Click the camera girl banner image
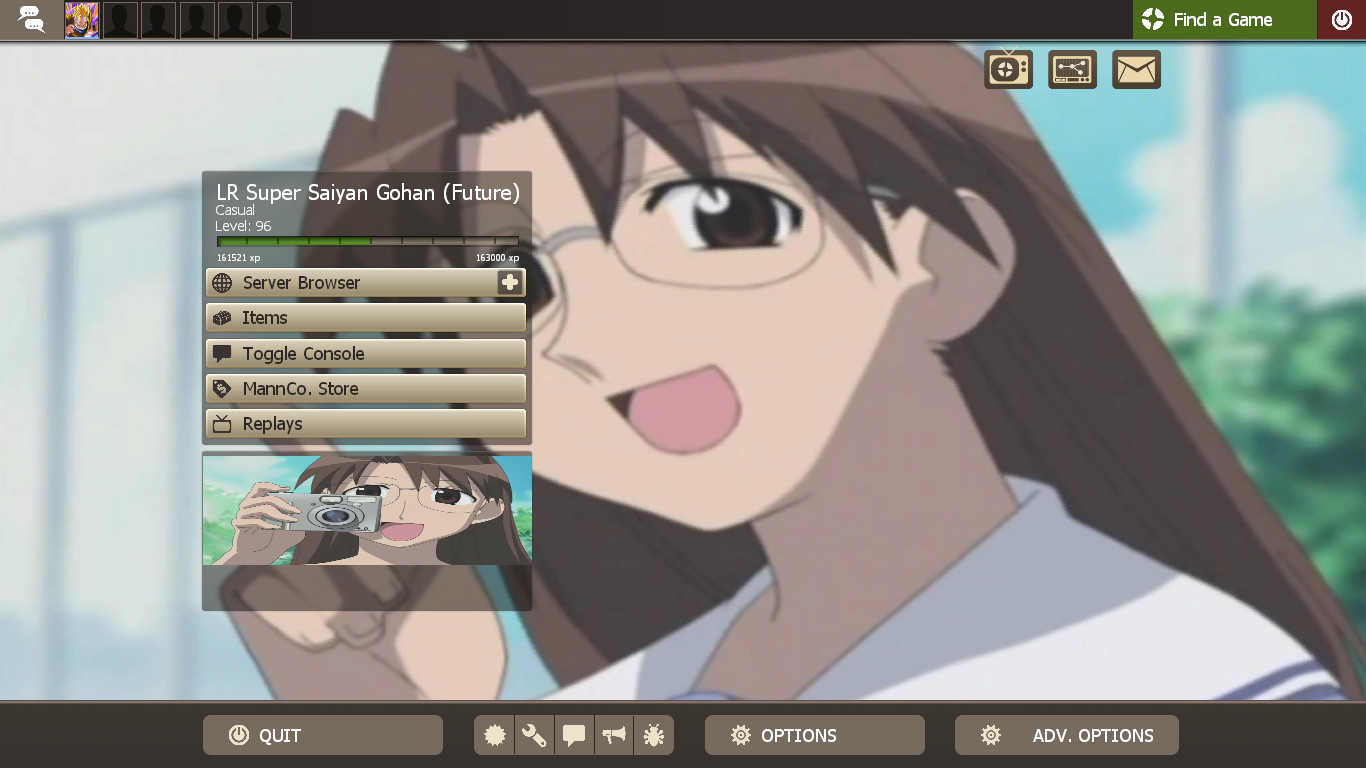The width and height of the screenshot is (1366, 768). 367,510
